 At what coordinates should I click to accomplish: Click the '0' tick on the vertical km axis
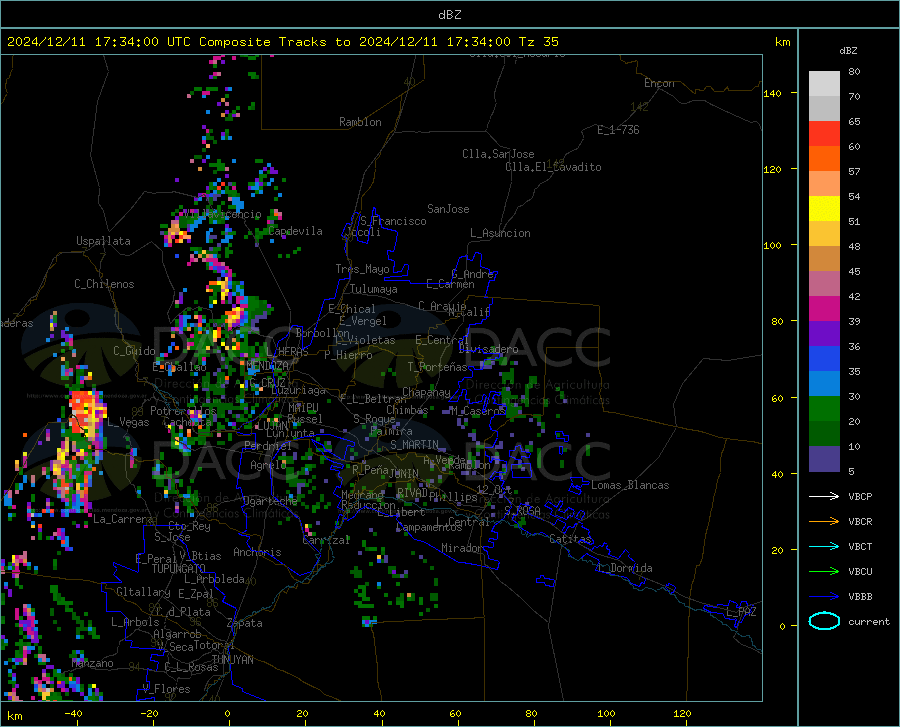[x=782, y=626]
